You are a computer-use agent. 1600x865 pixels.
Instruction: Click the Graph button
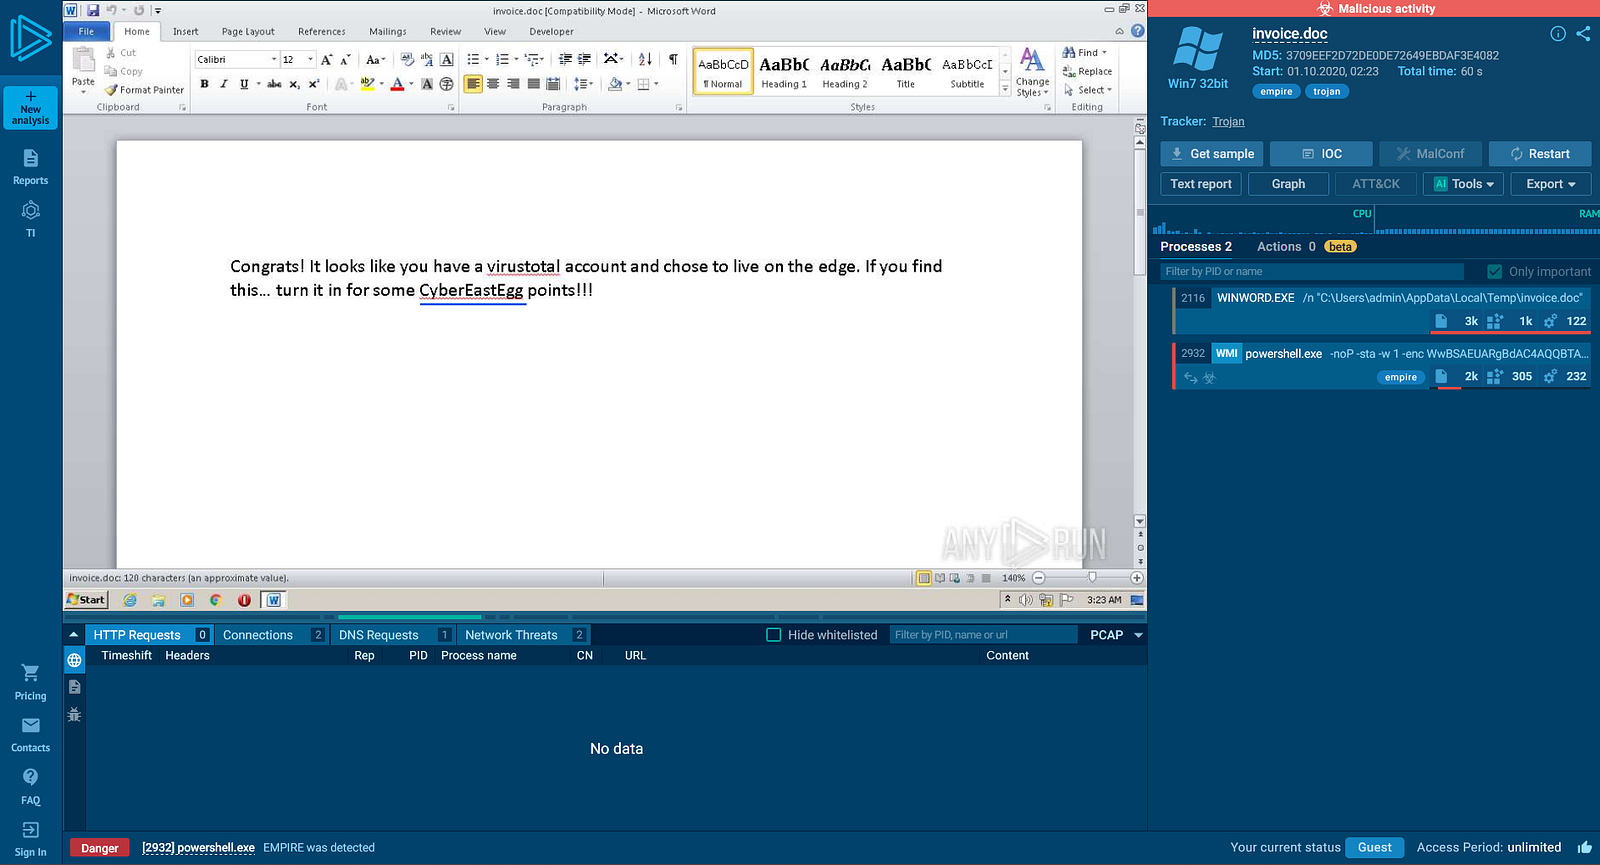tap(1288, 184)
